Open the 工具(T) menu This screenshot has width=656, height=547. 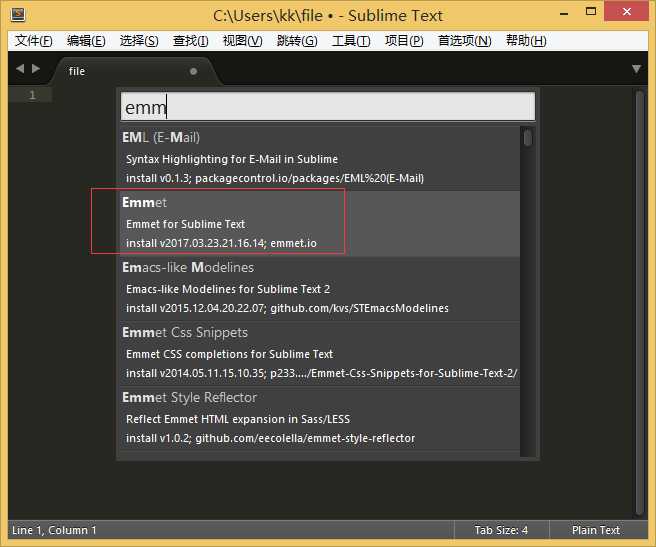(x=351, y=41)
